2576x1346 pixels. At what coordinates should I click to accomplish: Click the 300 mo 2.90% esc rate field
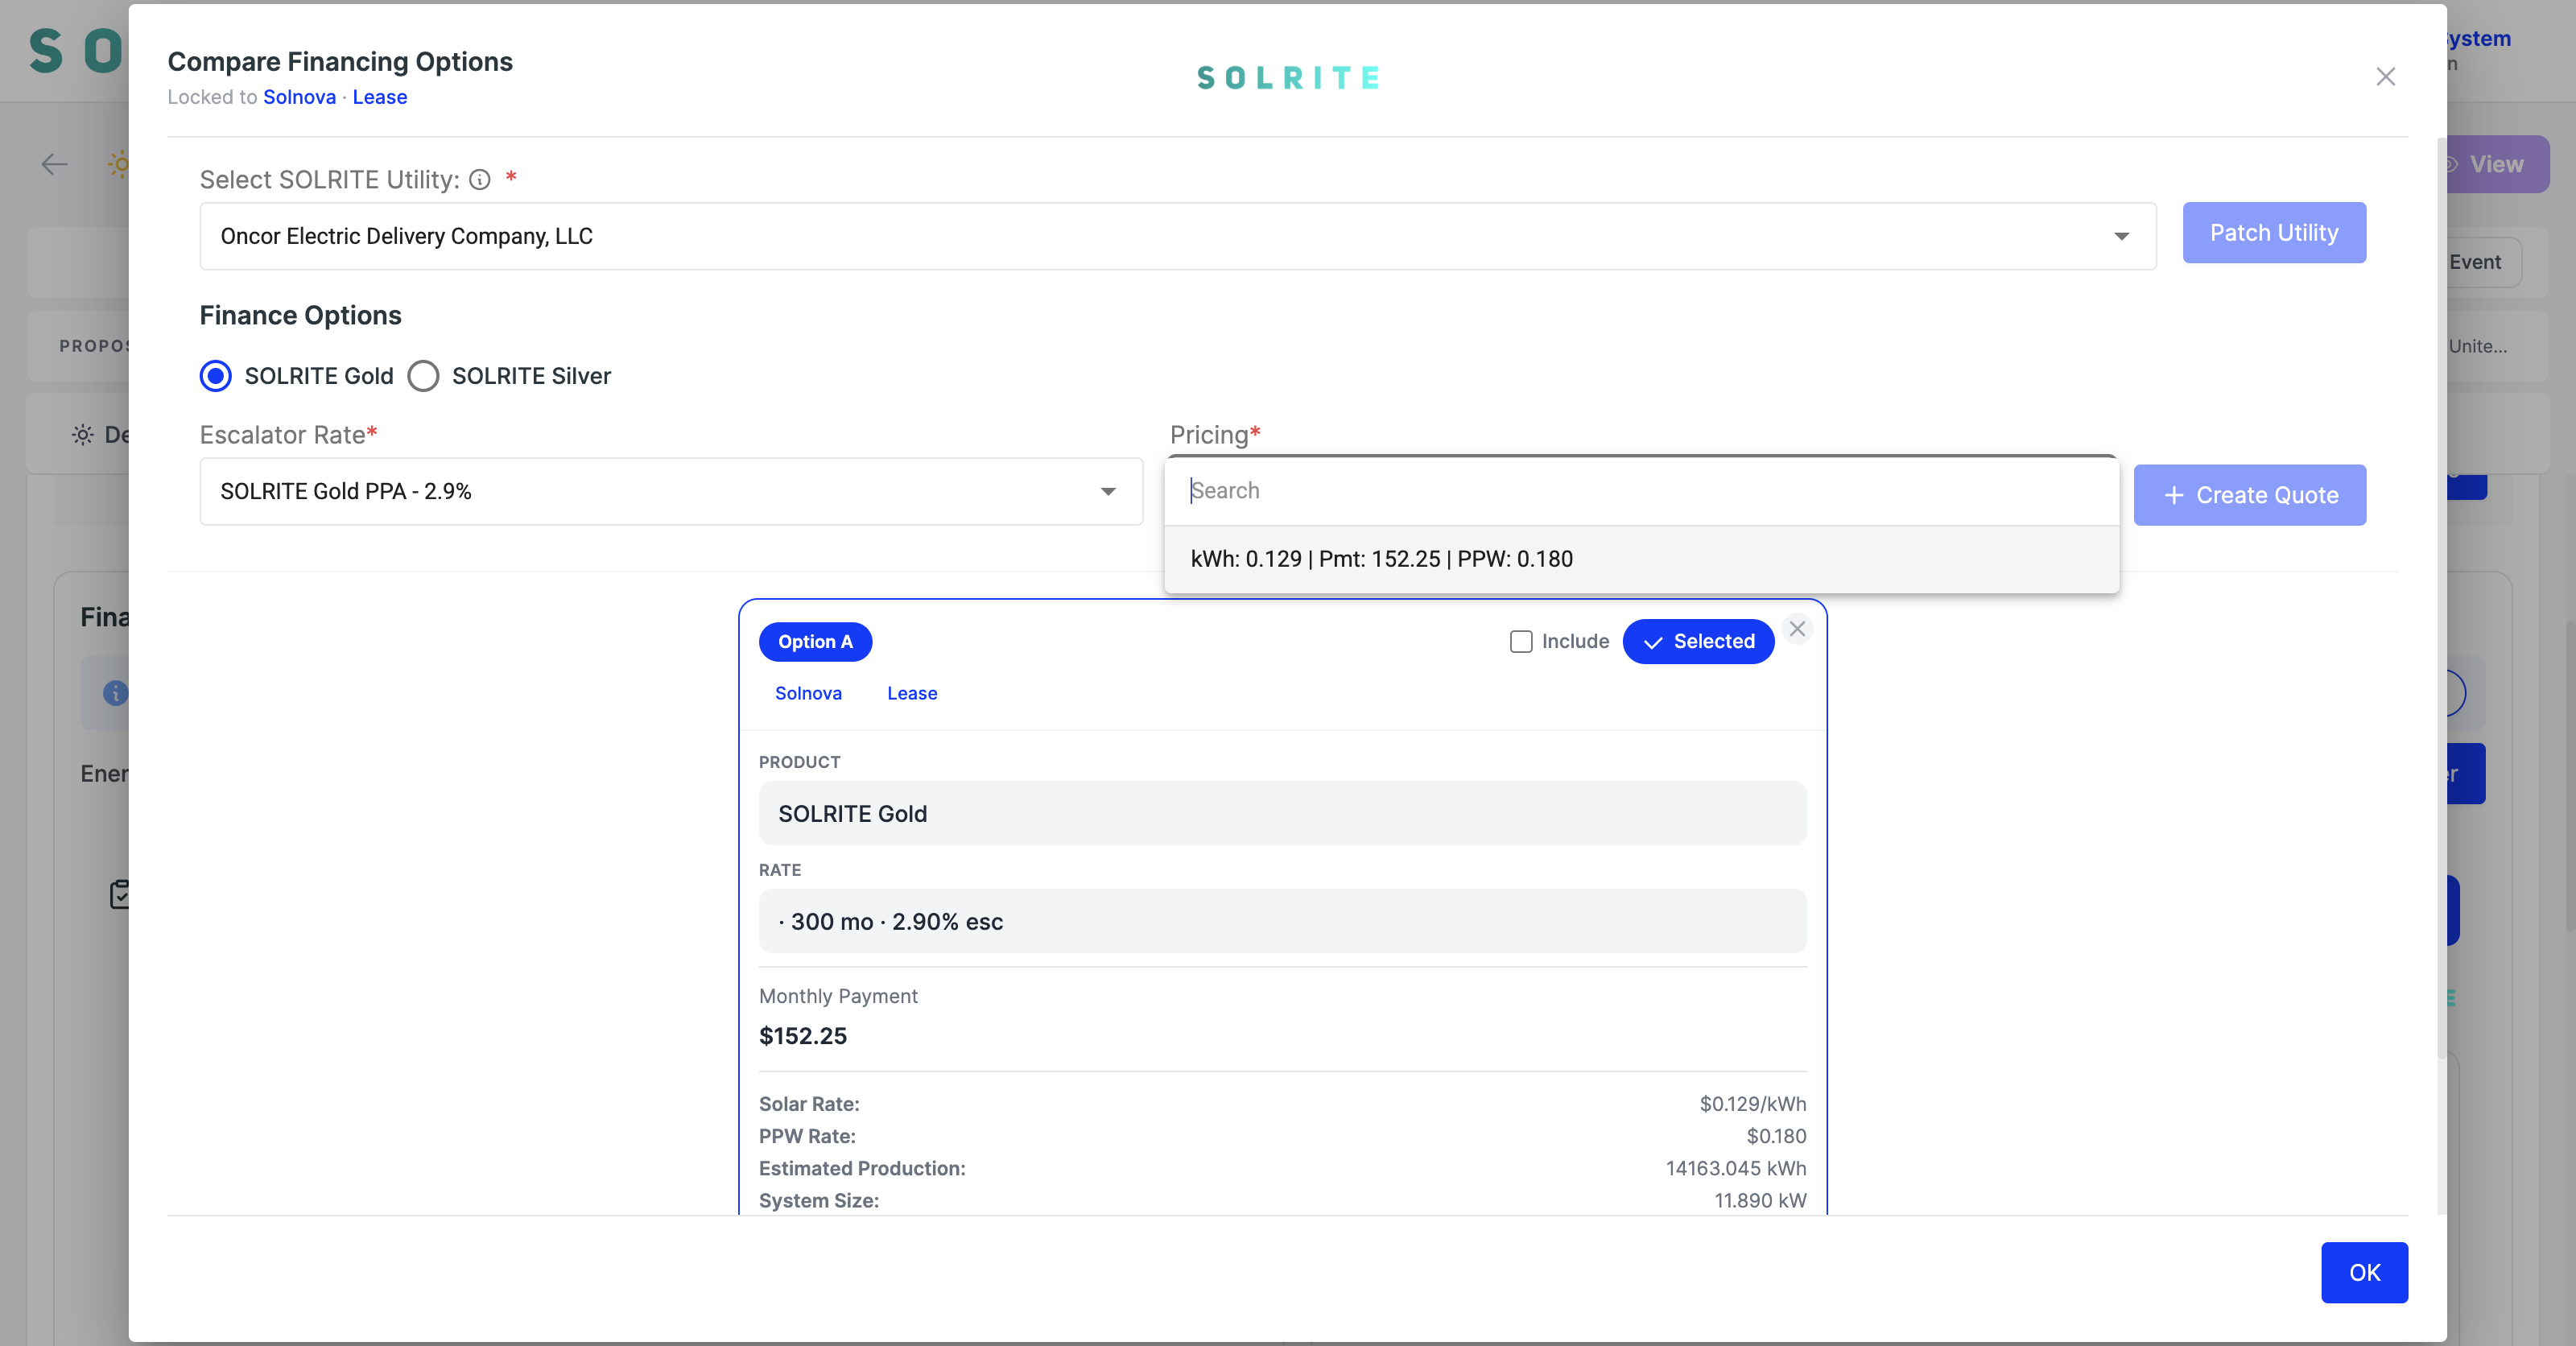coord(1282,921)
